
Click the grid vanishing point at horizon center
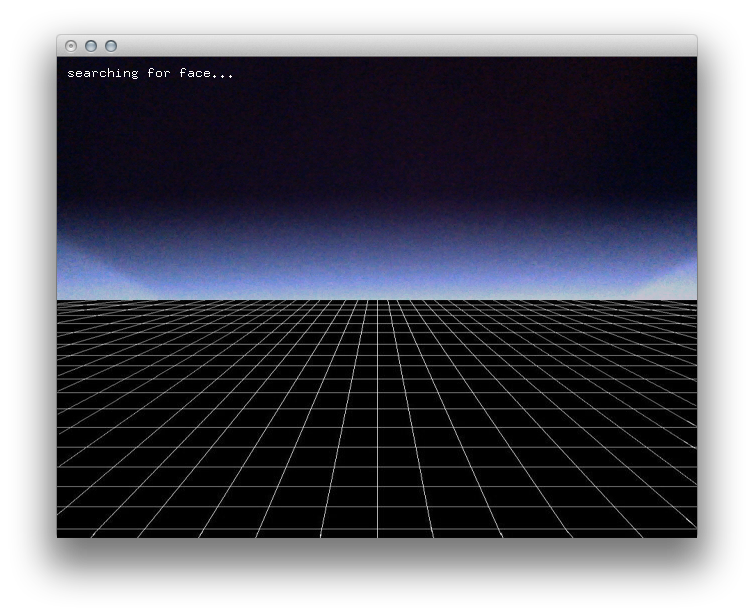(x=377, y=300)
